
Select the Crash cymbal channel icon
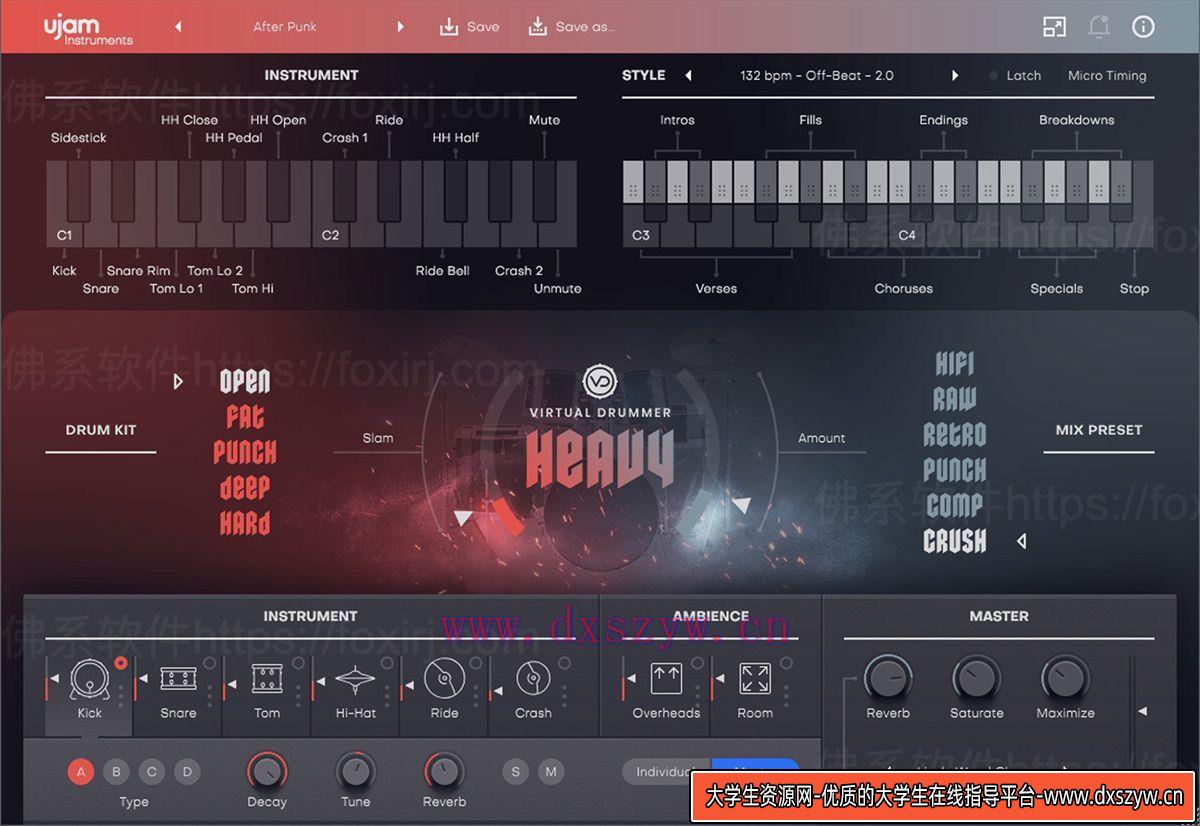point(533,680)
